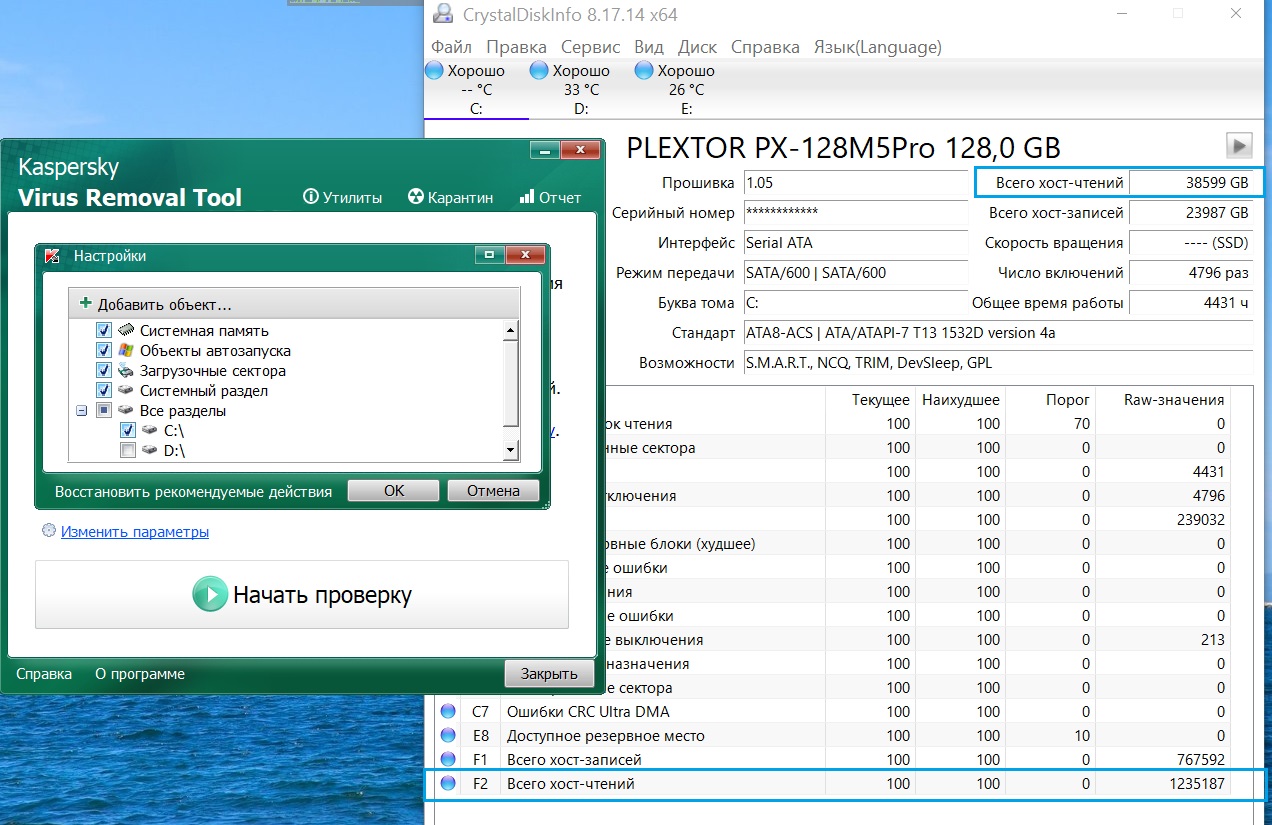The height and width of the screenshot is (825, 1272).
Task: Click the scan list scrollbar down arrow
Action: click(x=511, y=451)
